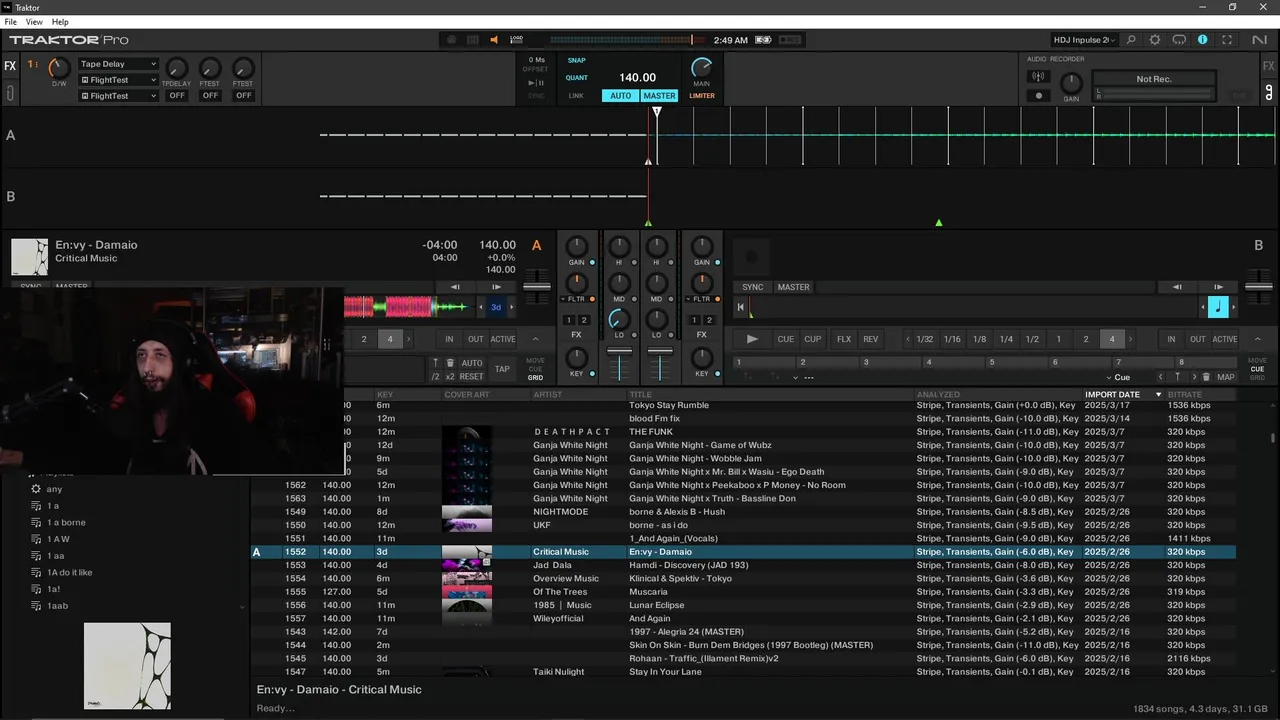1280x720 pixels.
Task: Toggle AUTO master mode
Action: 621,96
